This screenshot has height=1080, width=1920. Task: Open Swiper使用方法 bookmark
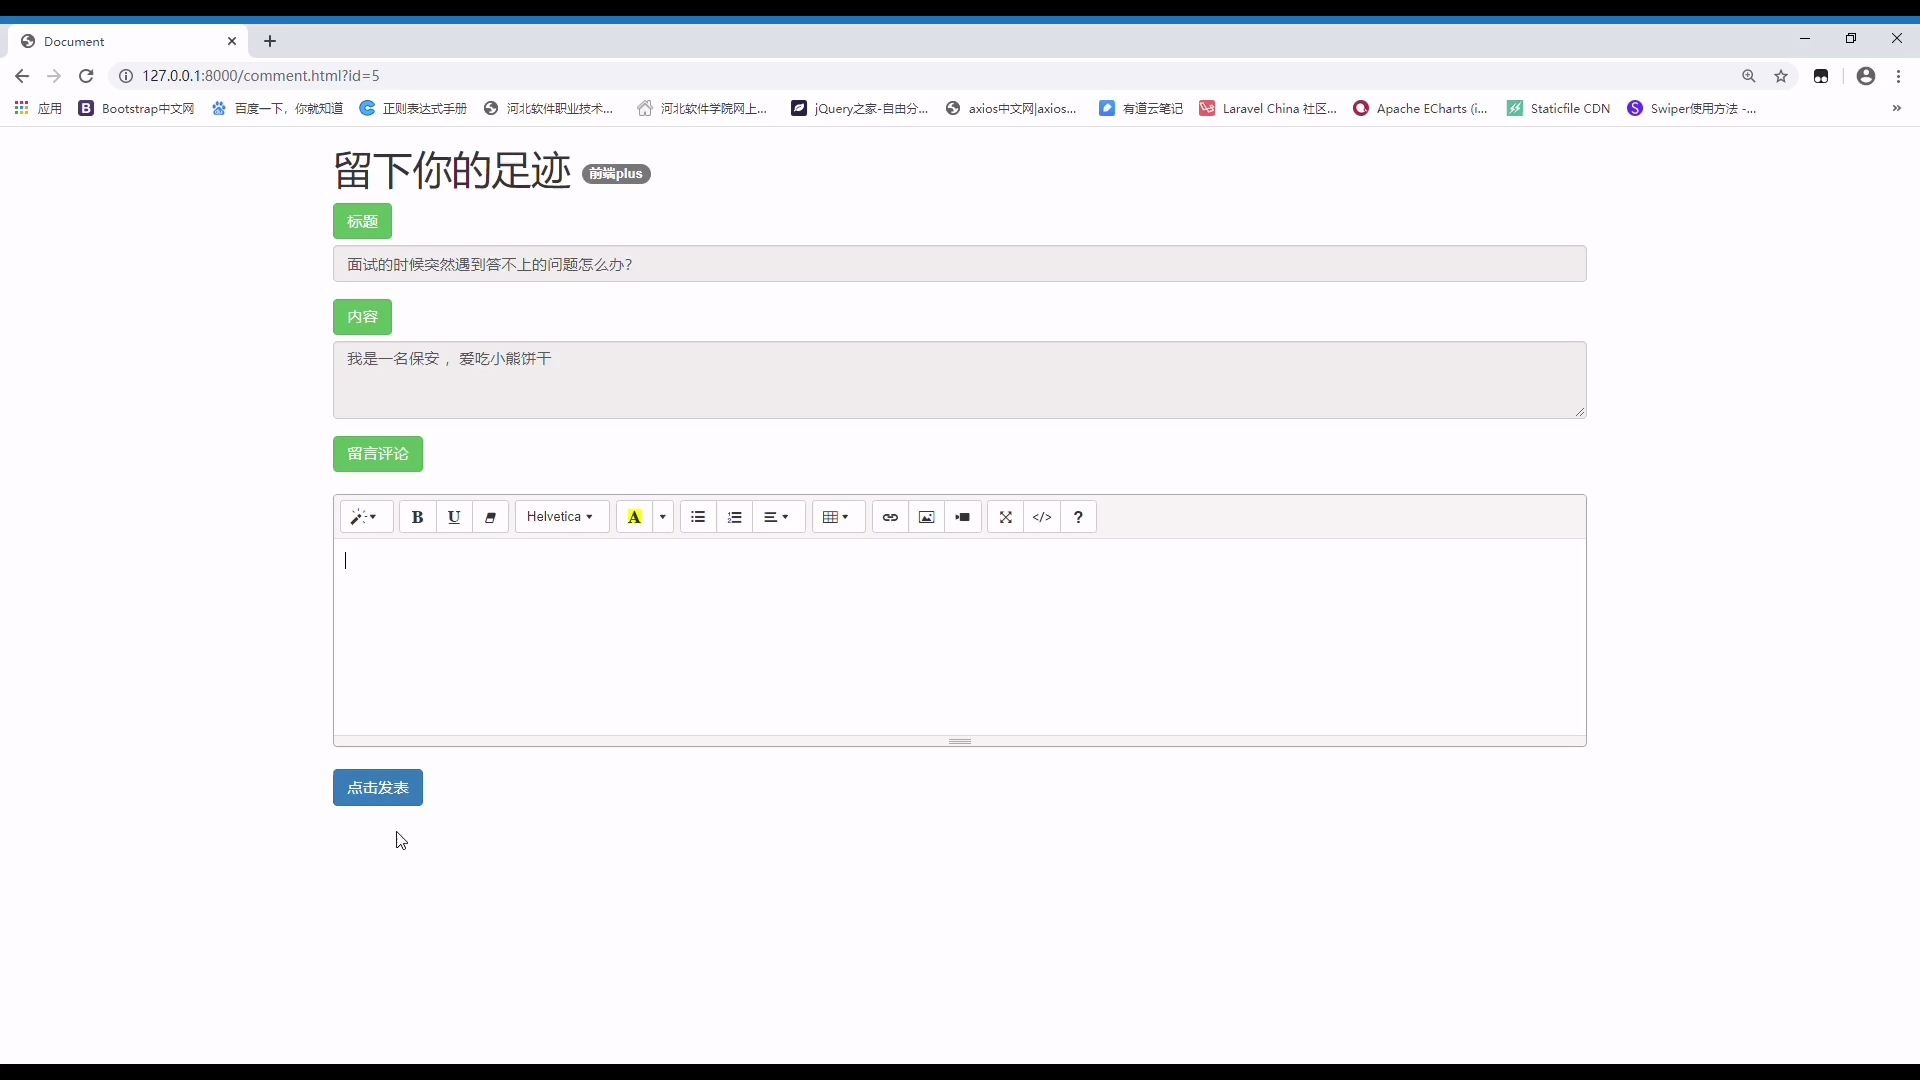click(x=1692, y=108)
